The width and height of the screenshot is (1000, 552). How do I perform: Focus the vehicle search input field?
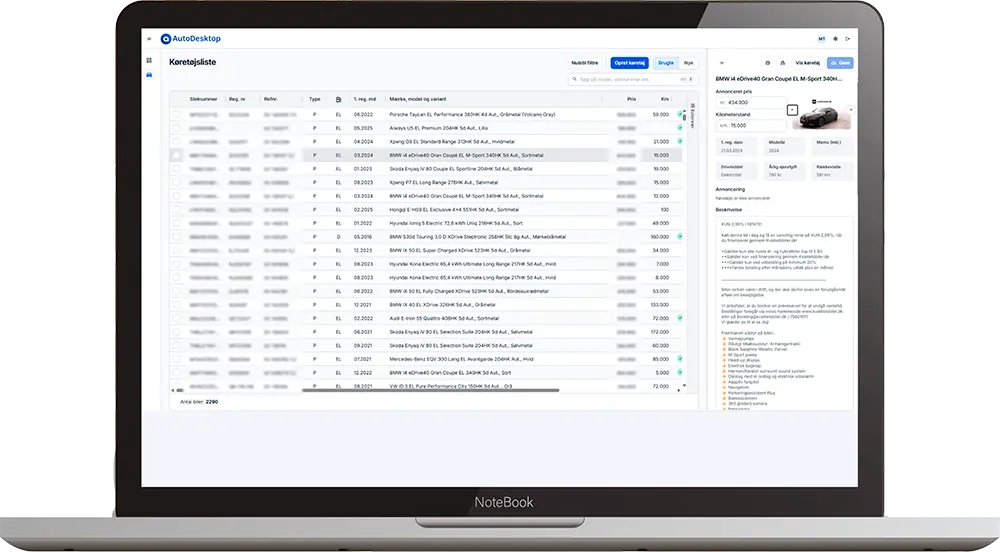click(633, 80)
